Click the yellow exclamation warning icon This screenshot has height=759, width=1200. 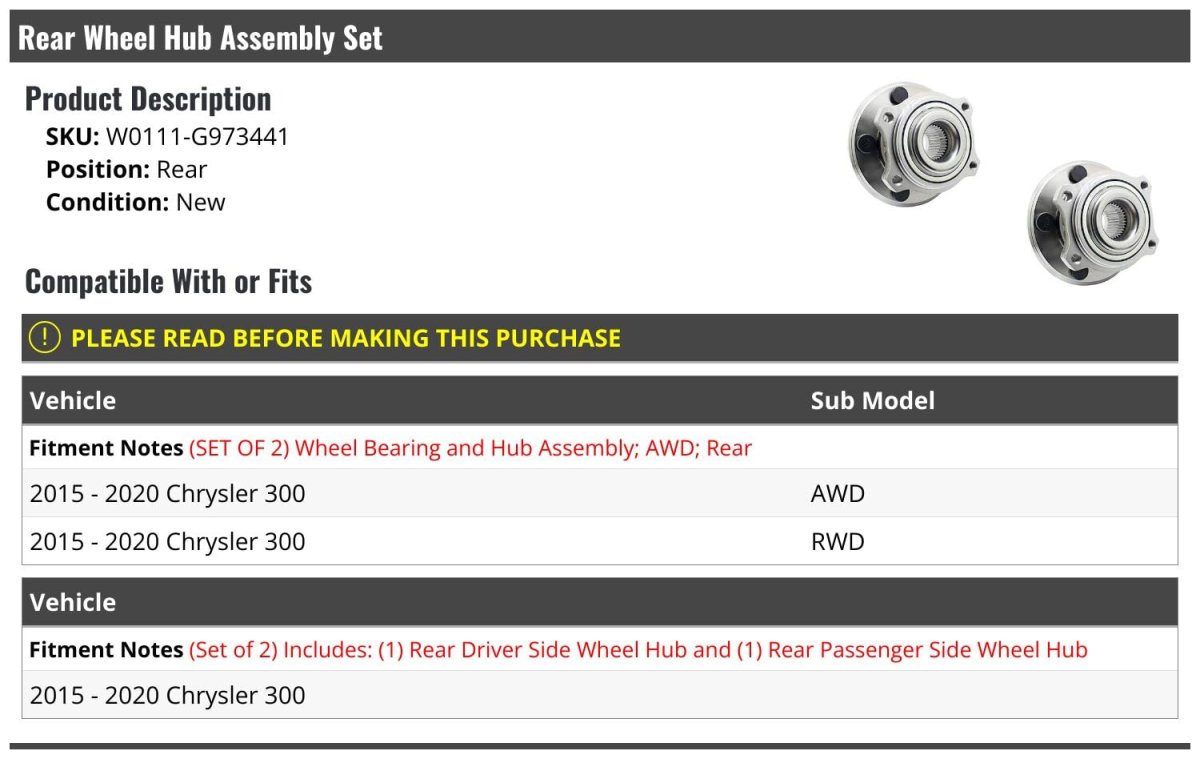[x=45, y=338]
